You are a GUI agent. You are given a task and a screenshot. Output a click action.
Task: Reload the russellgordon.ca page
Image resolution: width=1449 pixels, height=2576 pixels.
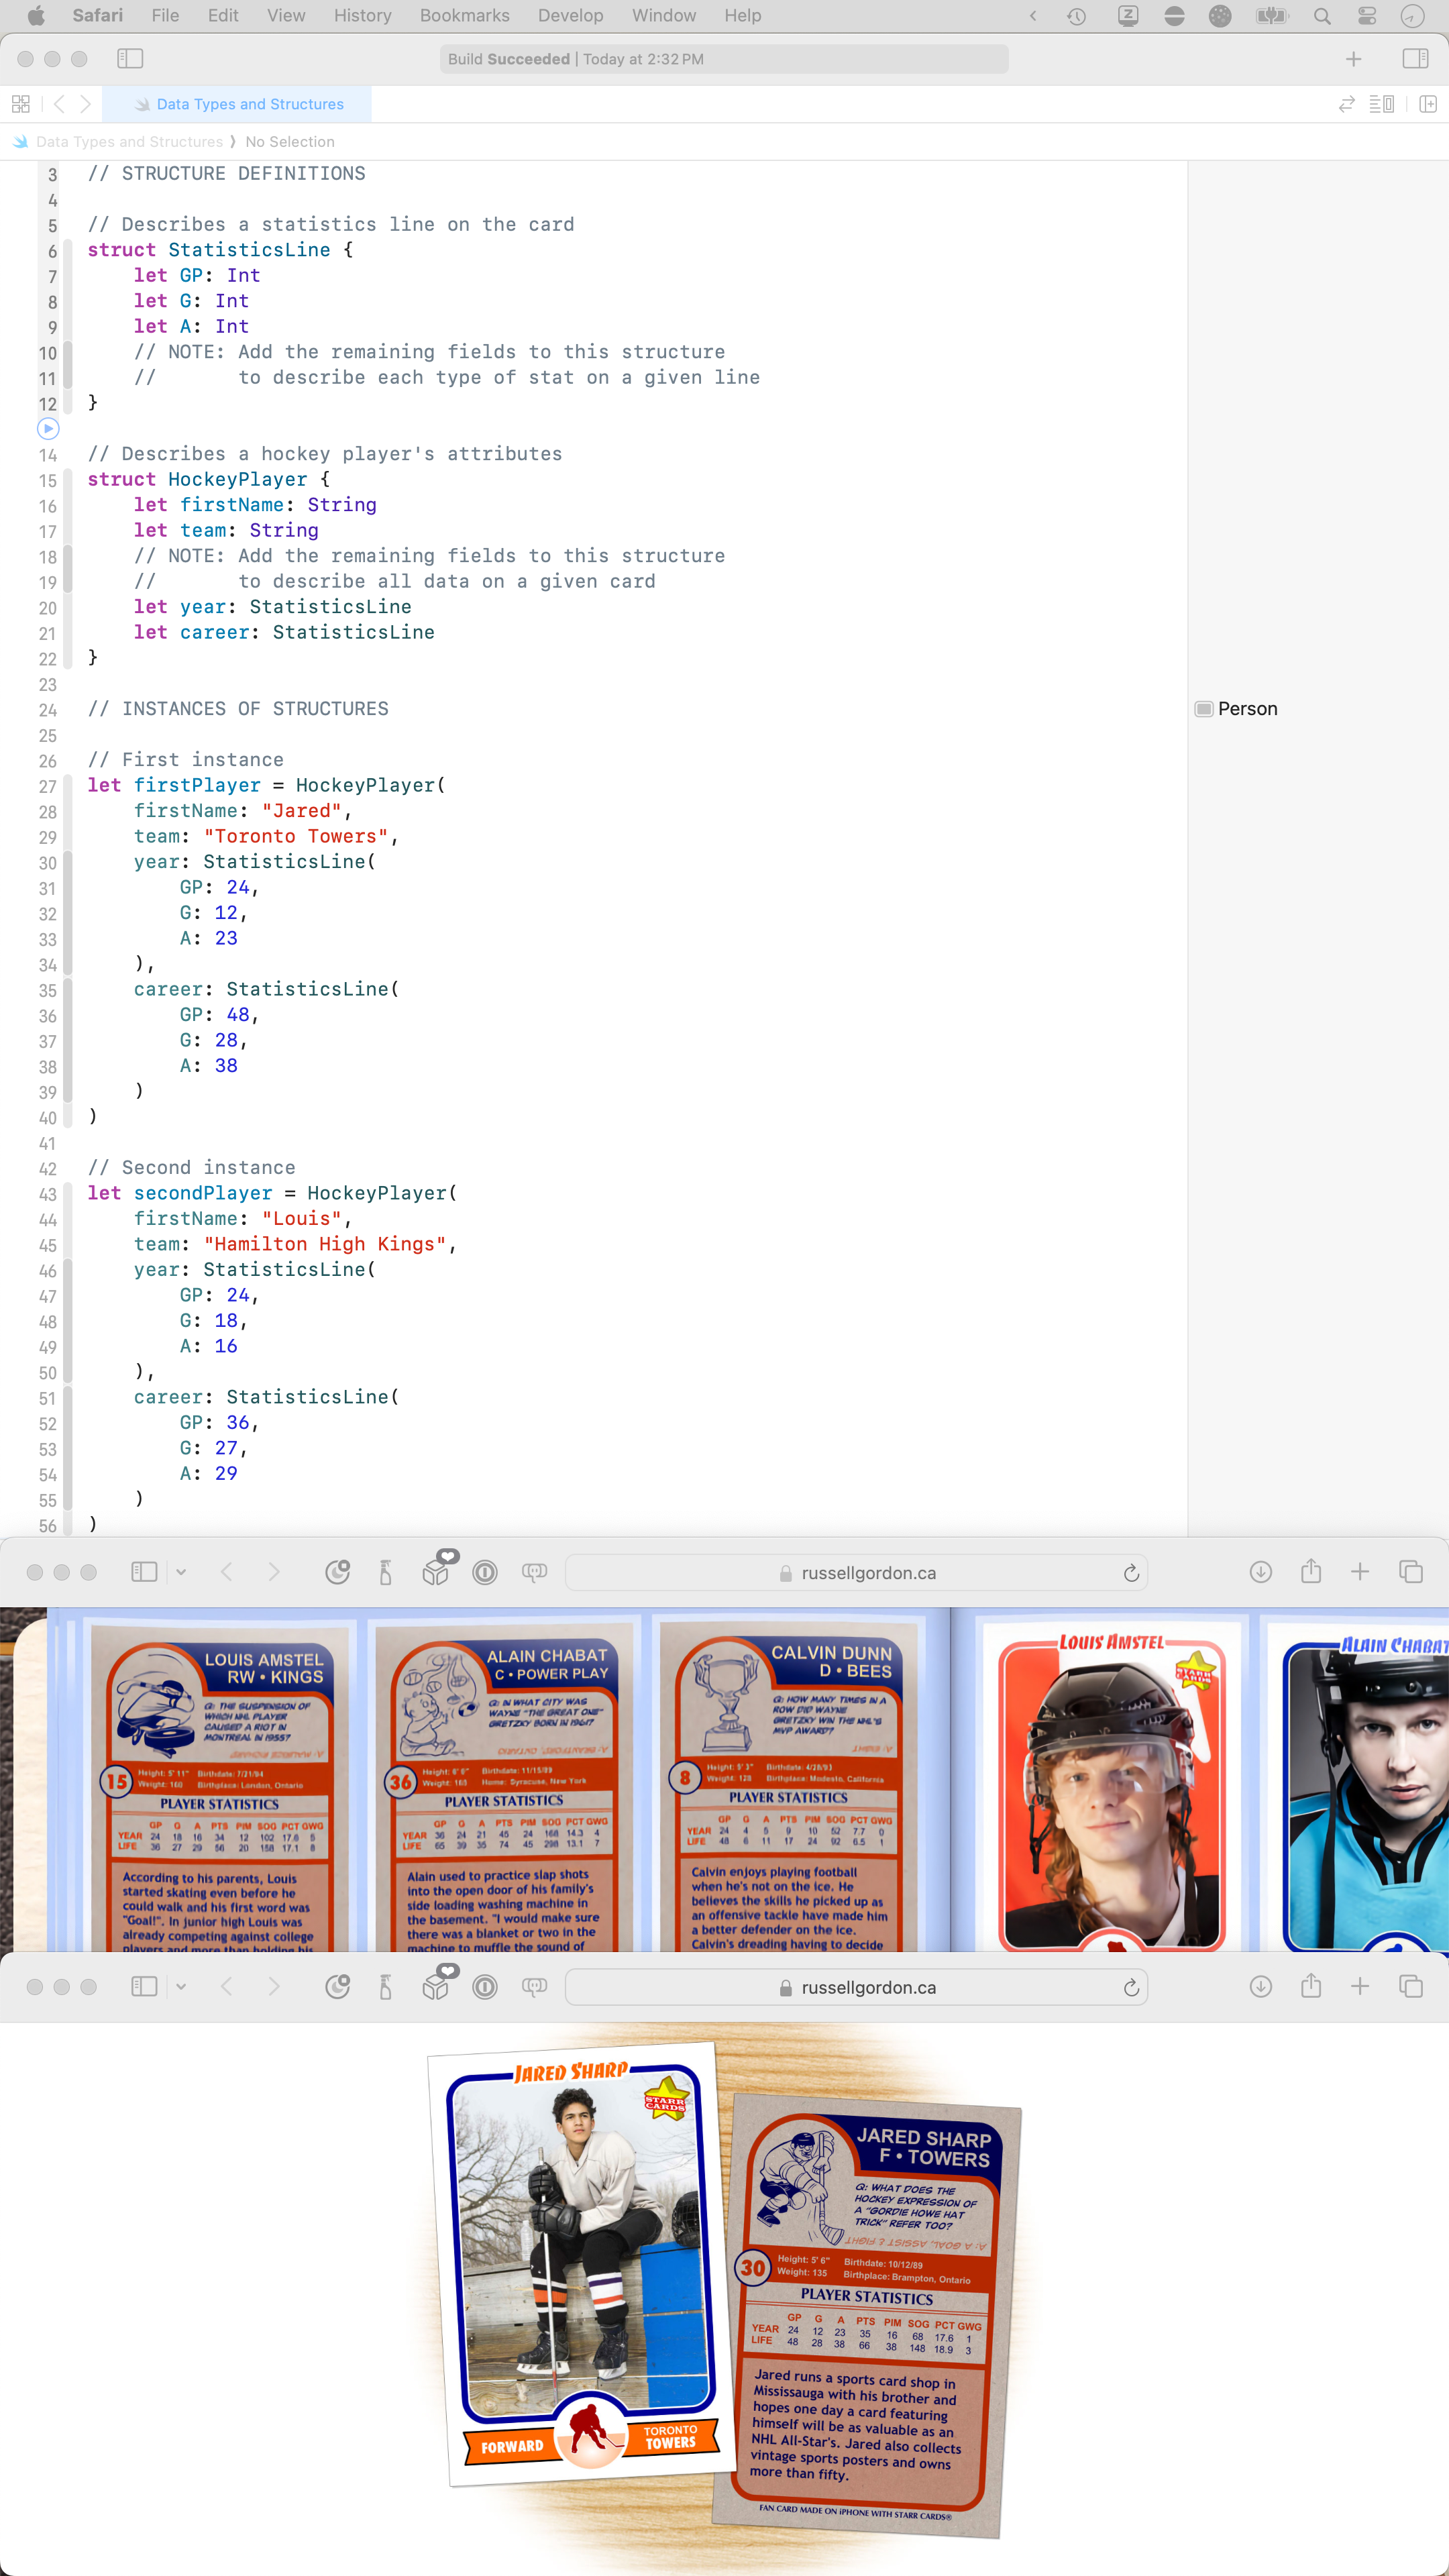[1131, 1571]
